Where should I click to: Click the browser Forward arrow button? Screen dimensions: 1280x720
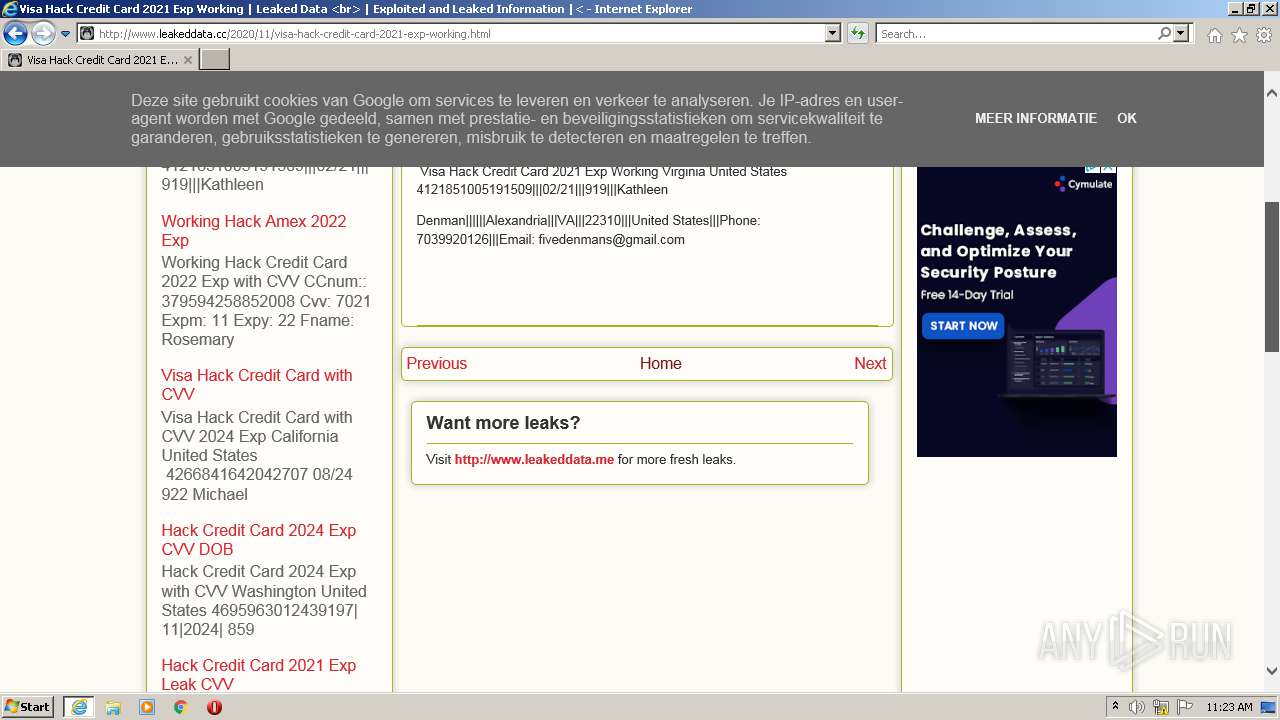point(43,33)
